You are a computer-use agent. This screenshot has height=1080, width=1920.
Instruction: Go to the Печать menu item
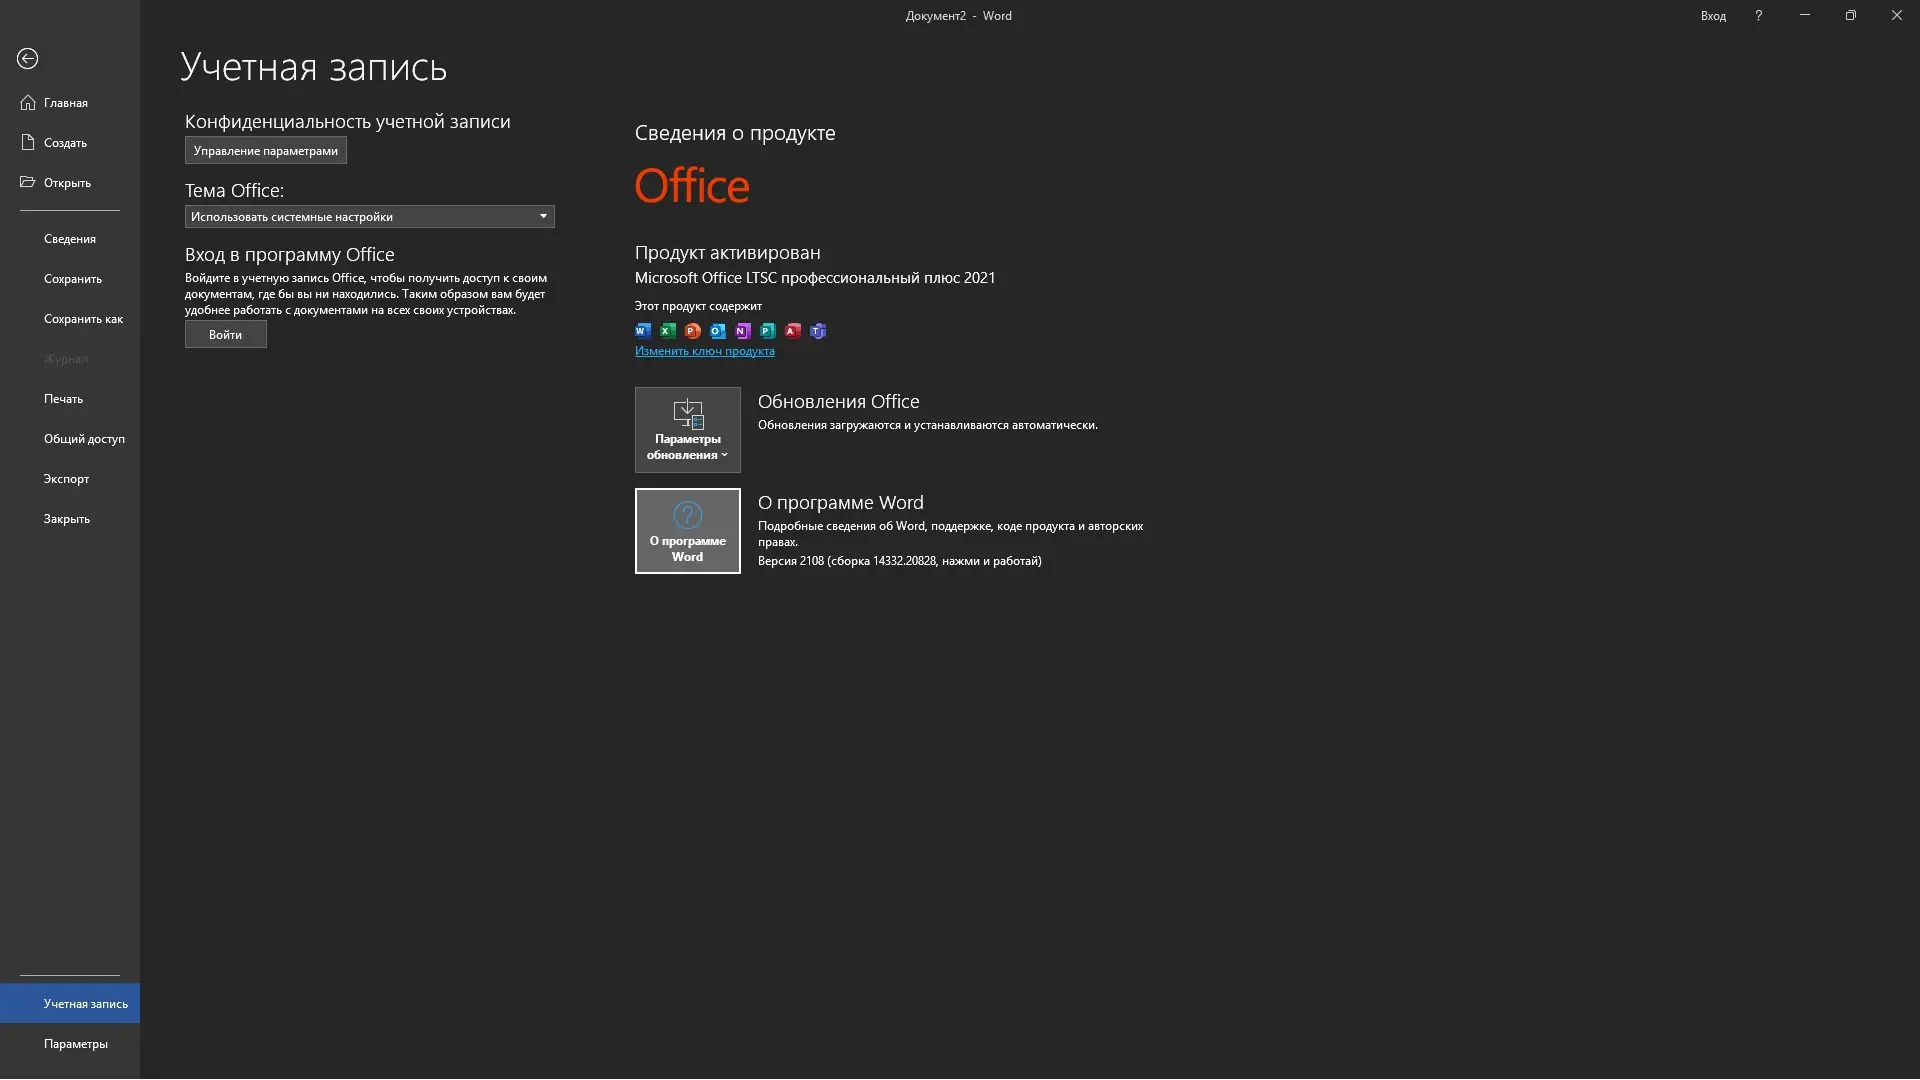[63, 399]
